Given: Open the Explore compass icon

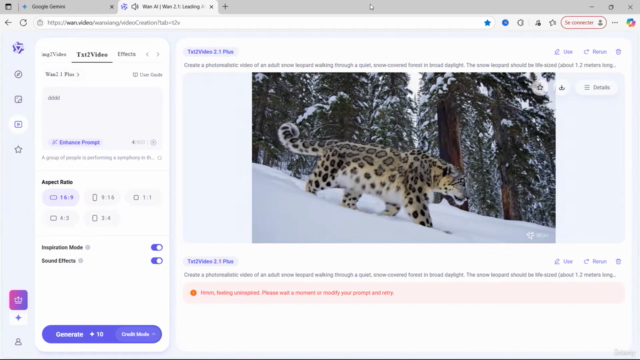Looking at the screenshot, I should click(x=18, y=74).
